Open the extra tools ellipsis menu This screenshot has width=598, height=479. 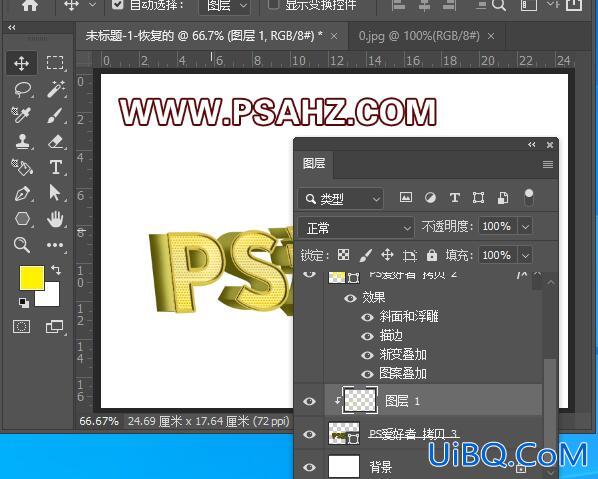[x=55, y=245]
